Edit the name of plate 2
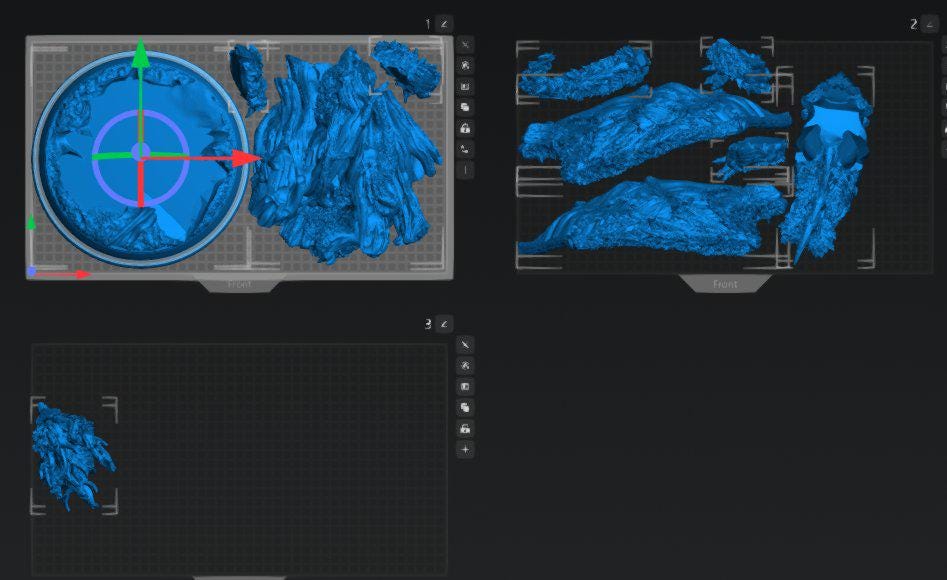 tap(930, 24)
